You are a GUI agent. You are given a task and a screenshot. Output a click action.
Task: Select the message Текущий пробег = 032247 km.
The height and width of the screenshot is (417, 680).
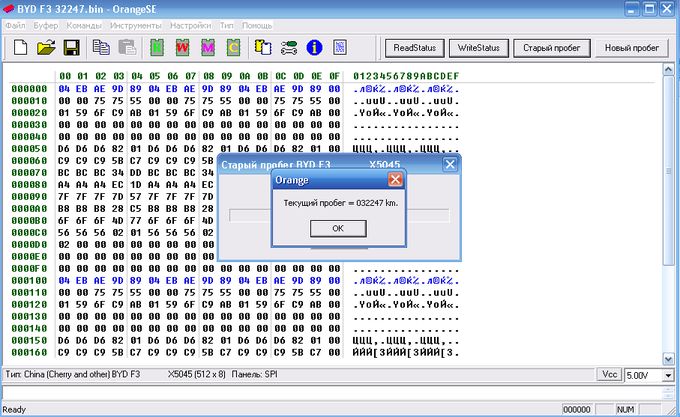[340, 203]
